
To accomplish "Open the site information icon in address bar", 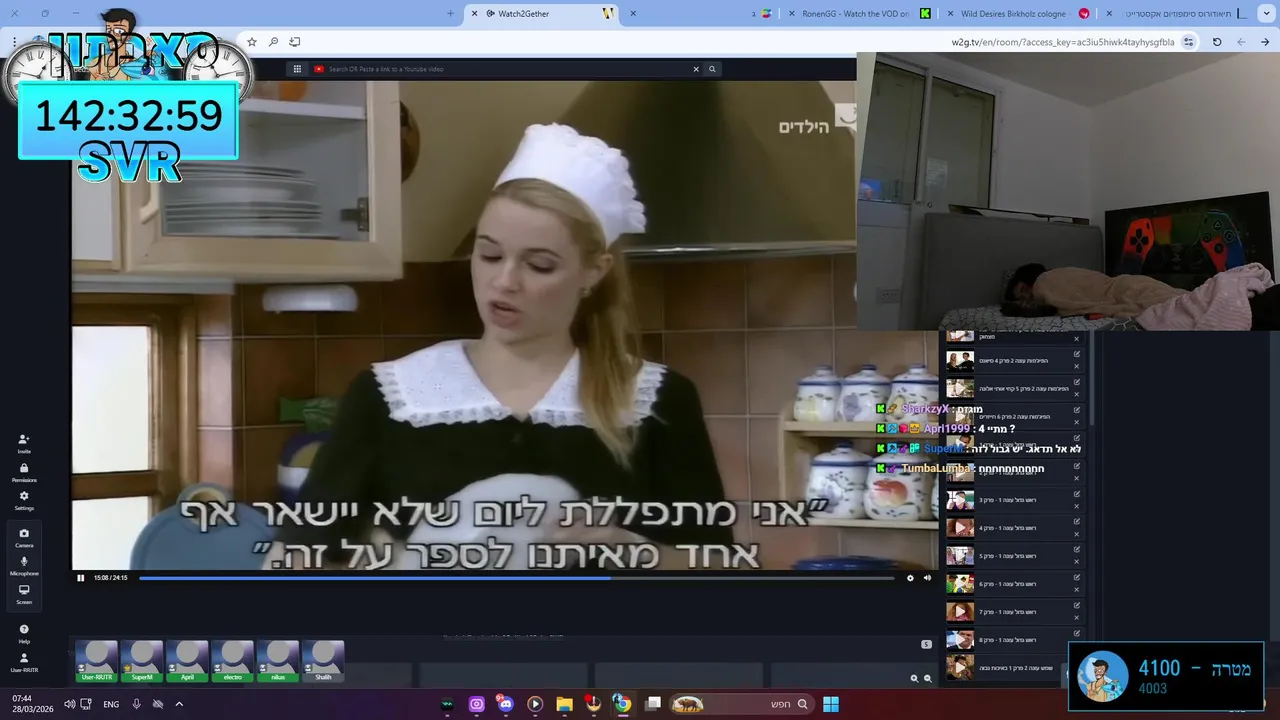I will click(1188, 42).
